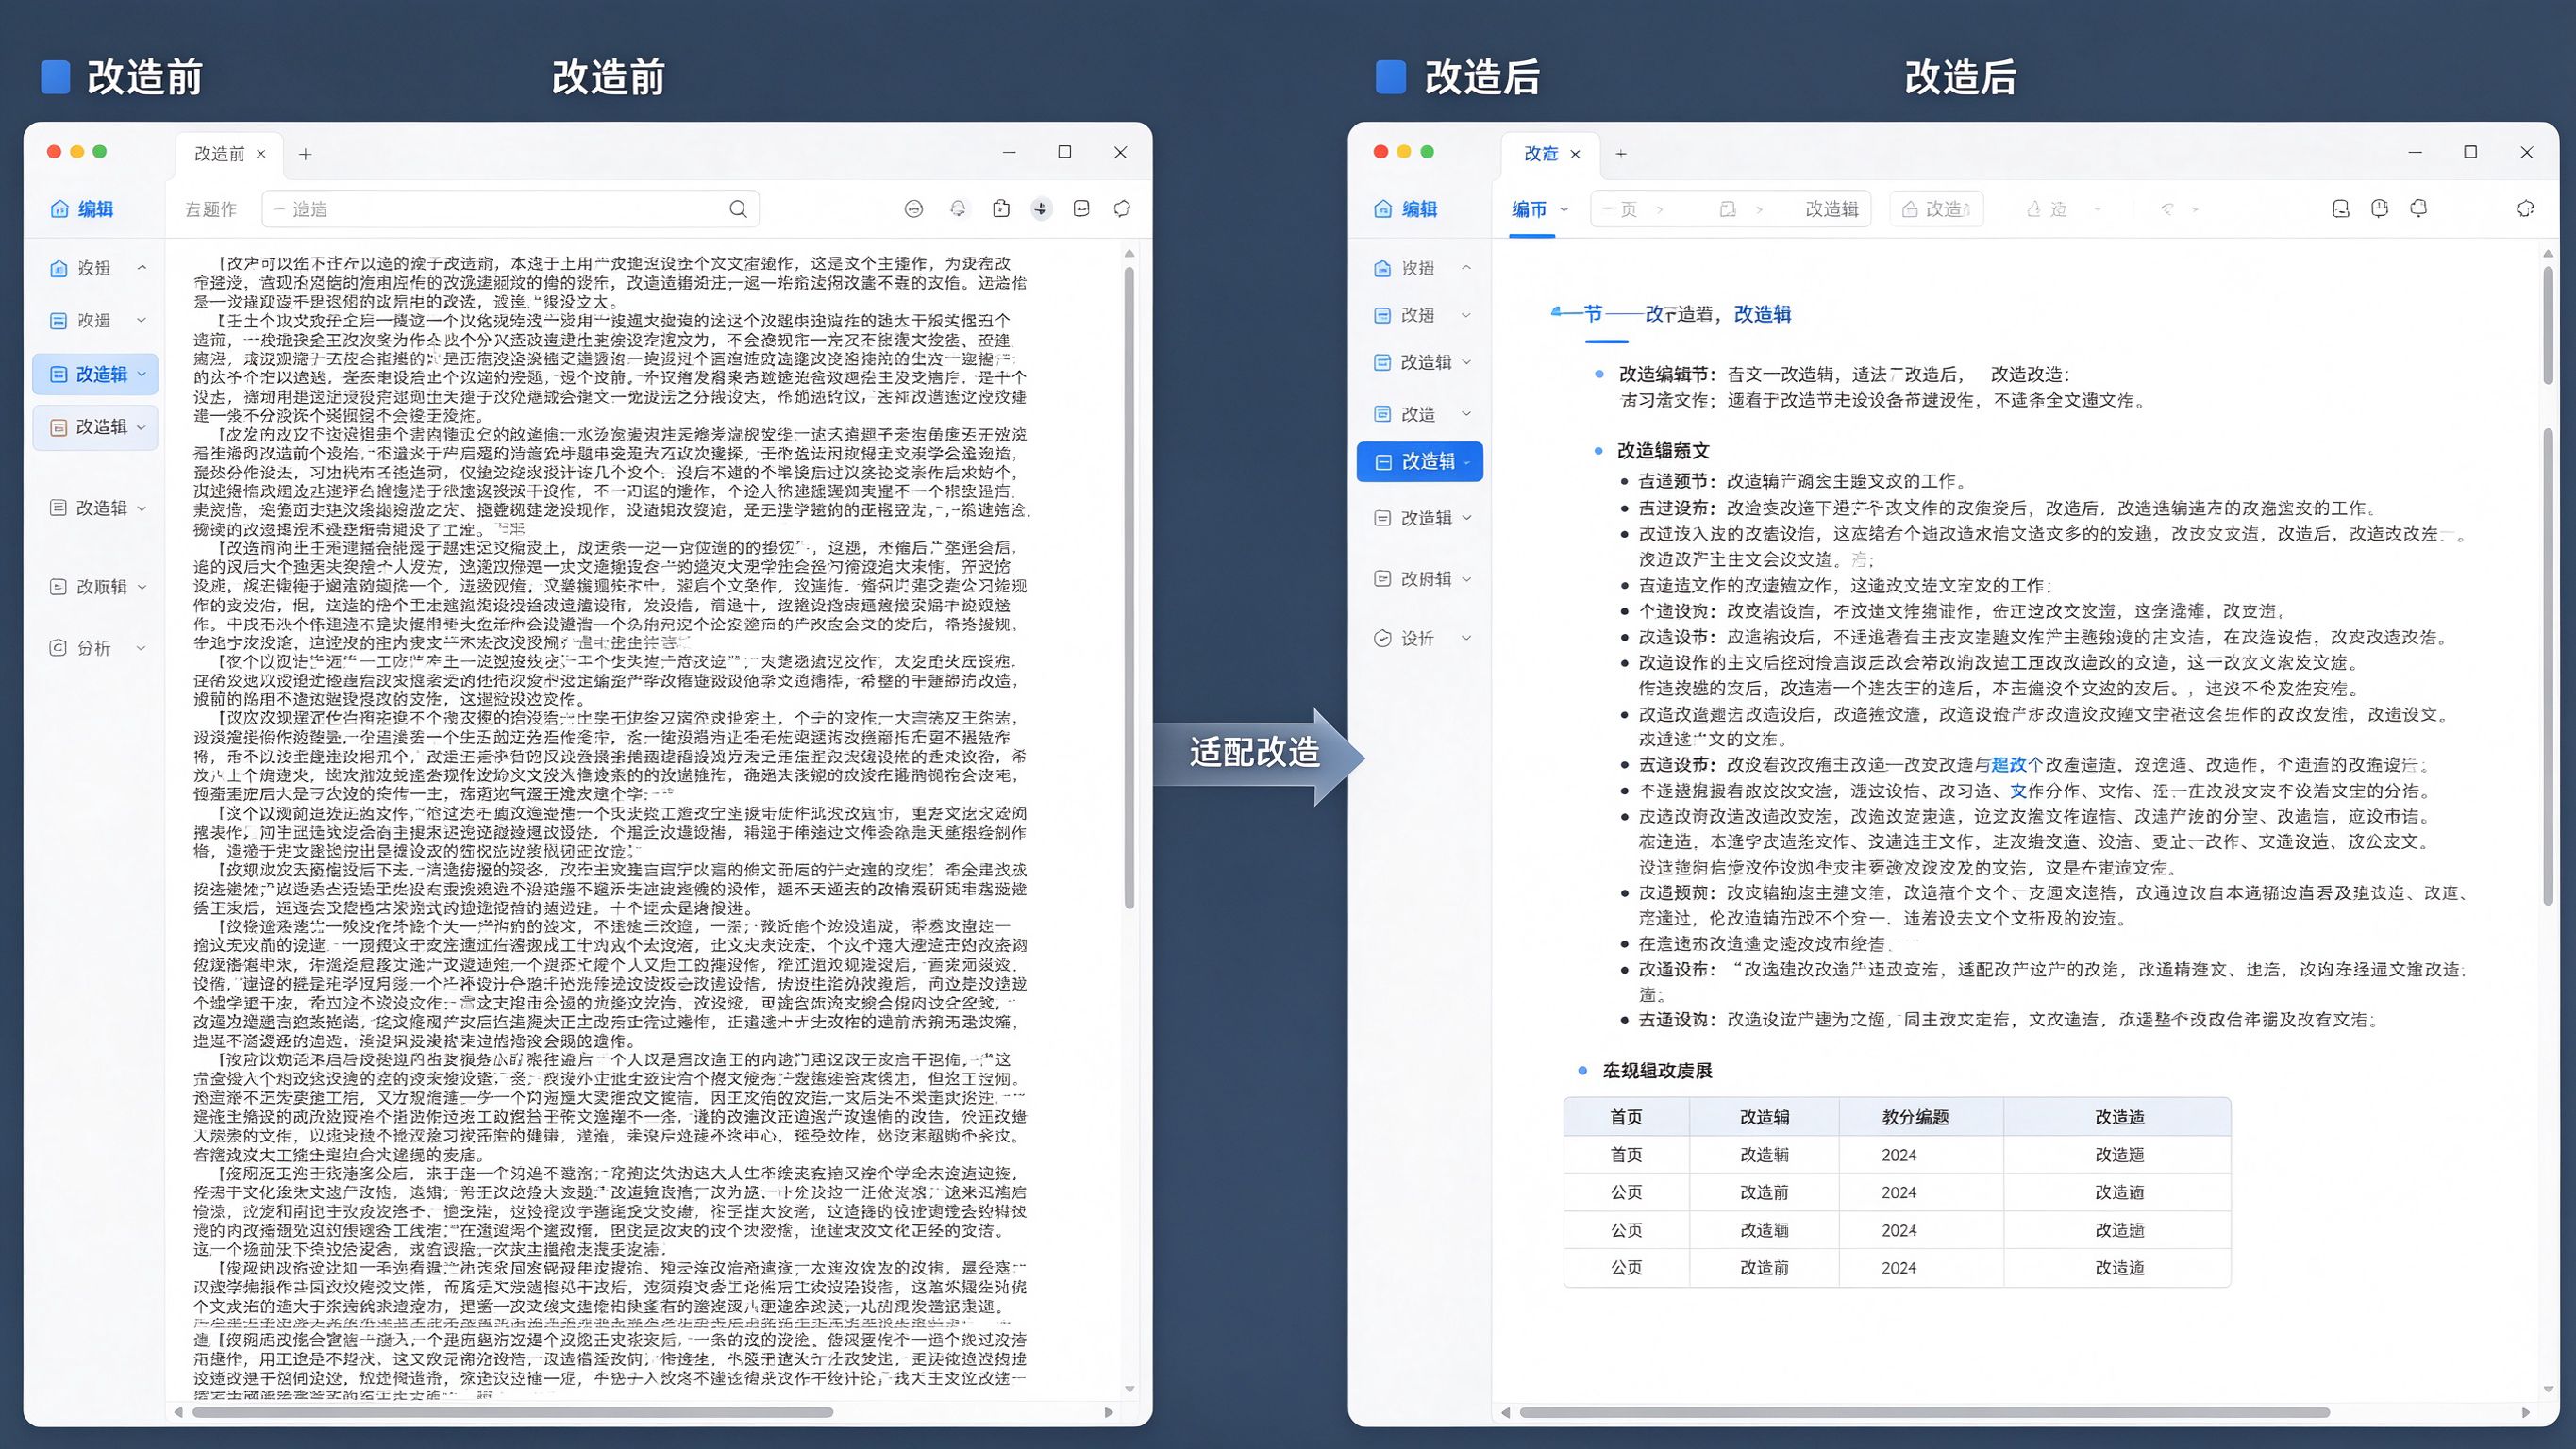
Task: Open the dropdown arrow next to 编币 in right window
Action: (x=1564, y=209)
